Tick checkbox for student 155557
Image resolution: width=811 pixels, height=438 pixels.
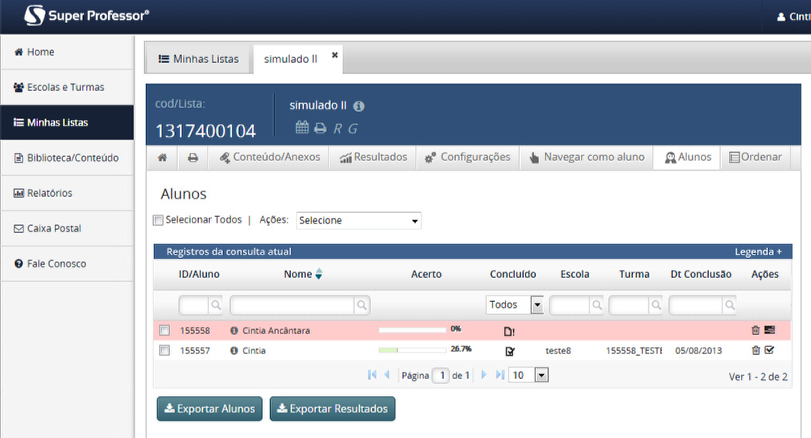click(164, 351)
